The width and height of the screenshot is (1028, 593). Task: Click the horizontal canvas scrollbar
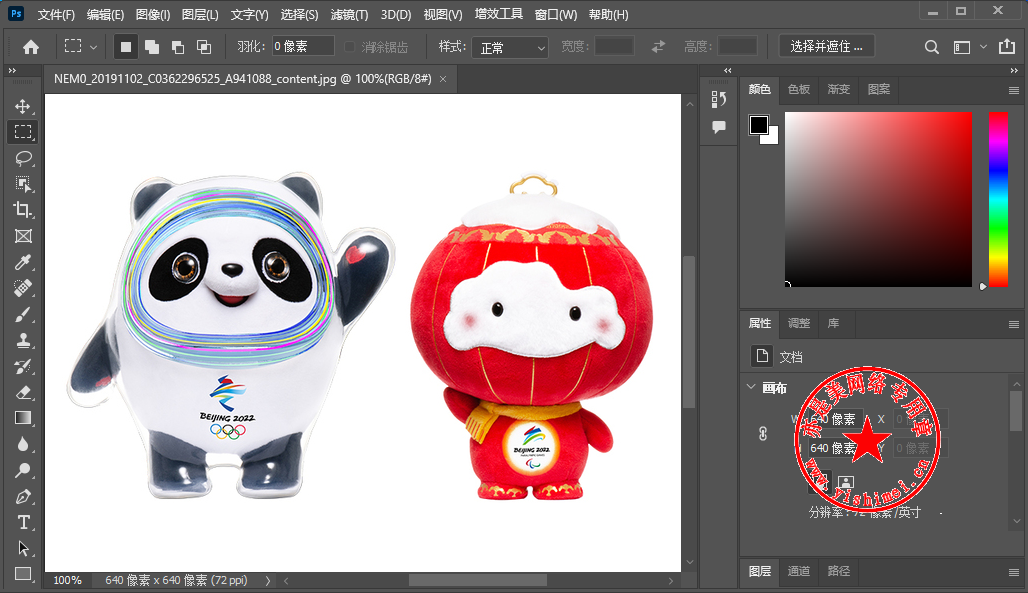pos(478,581)
